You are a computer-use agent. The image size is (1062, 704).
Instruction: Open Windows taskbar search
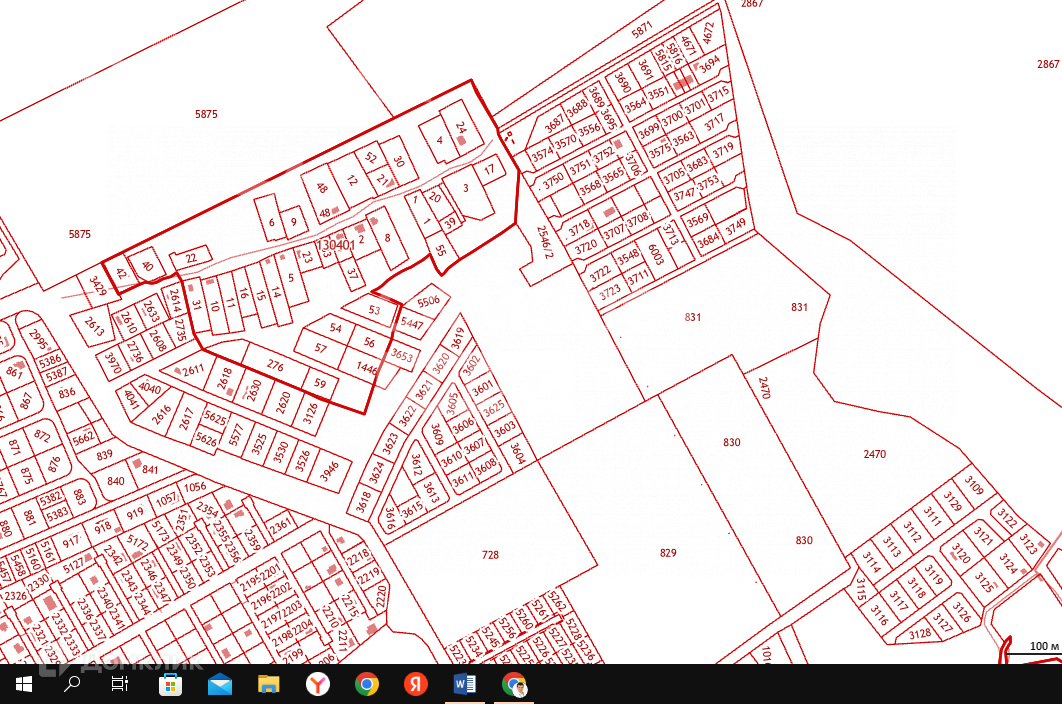pos(71,684)
